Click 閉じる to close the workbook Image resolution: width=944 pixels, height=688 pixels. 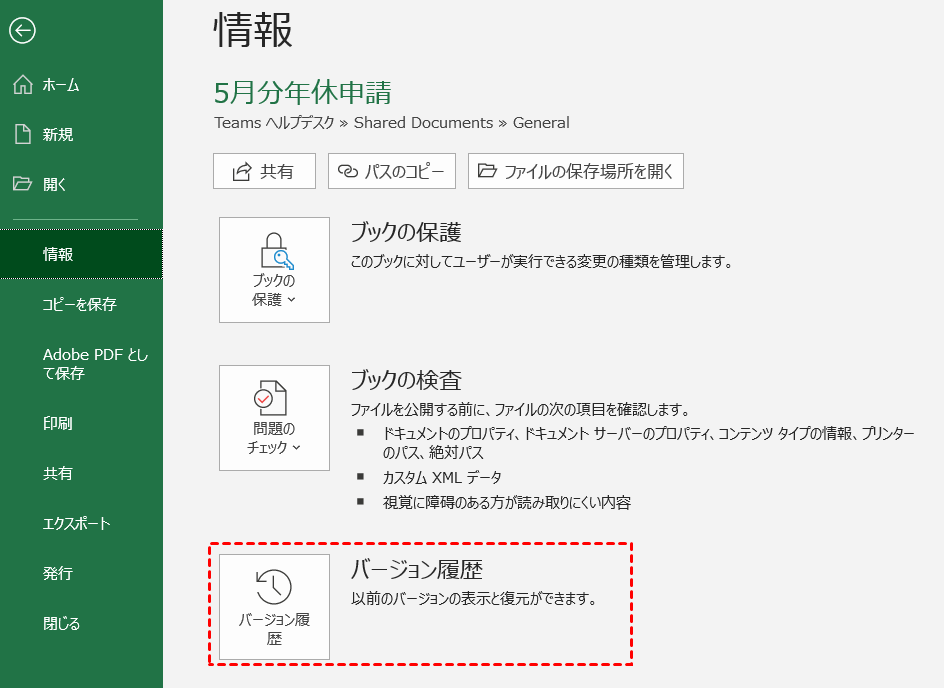pos(61,623)
